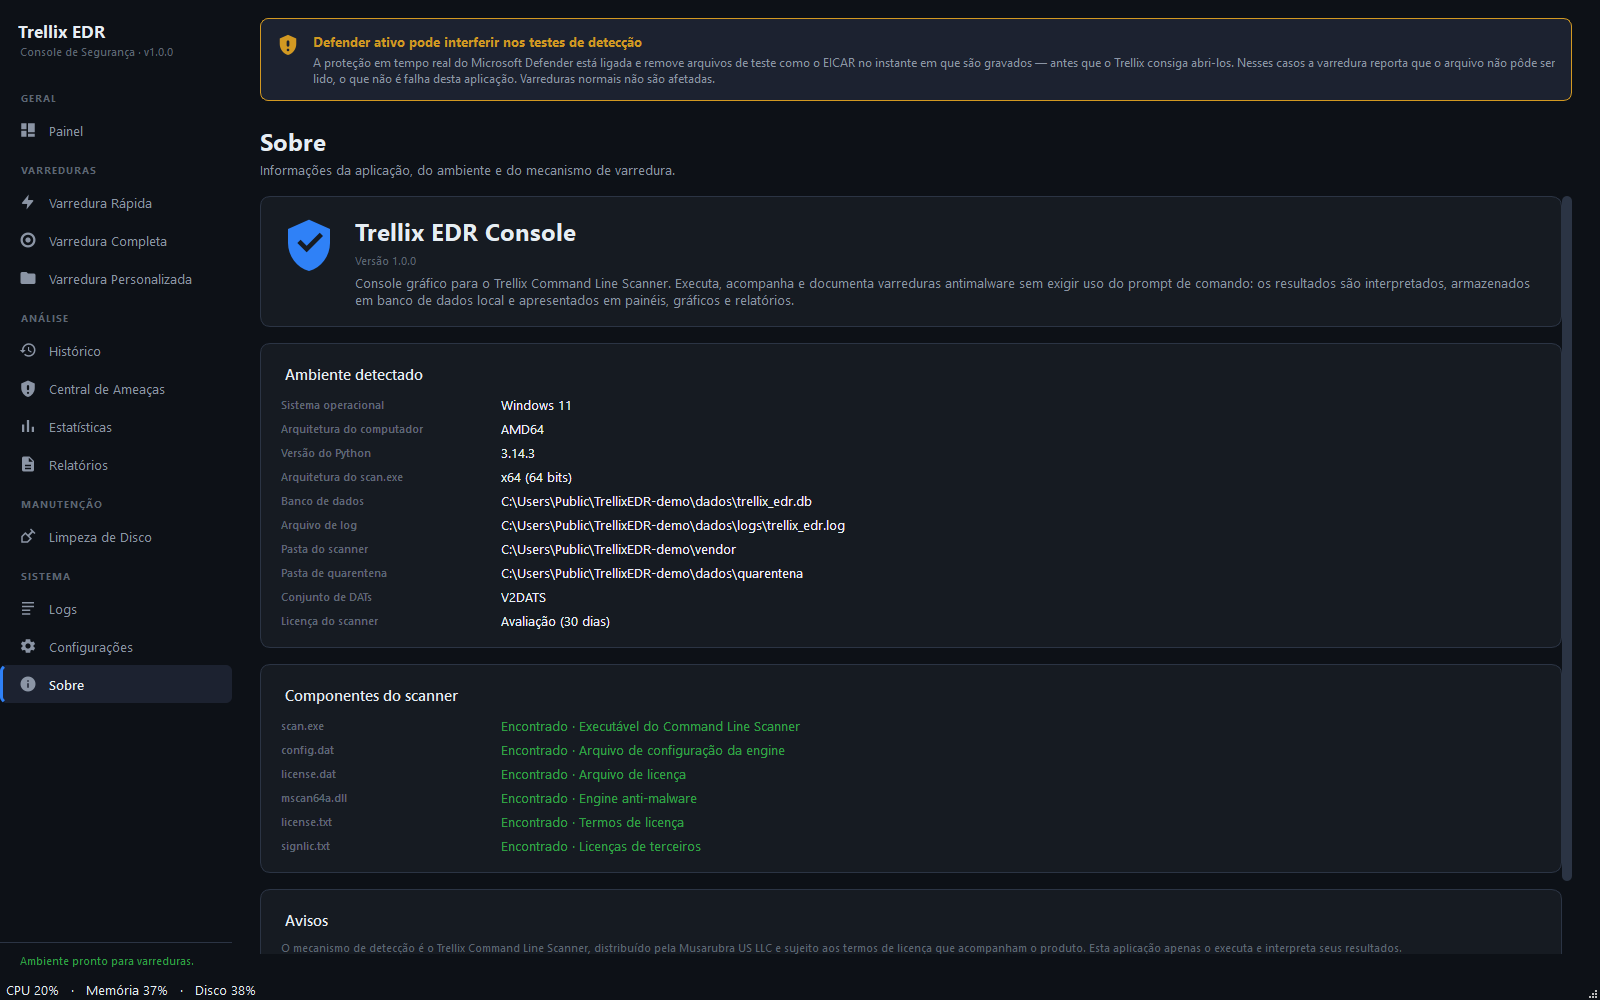Open Varredura Completa page
This screenshot has width=1600, height=1000.
point(116,241)
